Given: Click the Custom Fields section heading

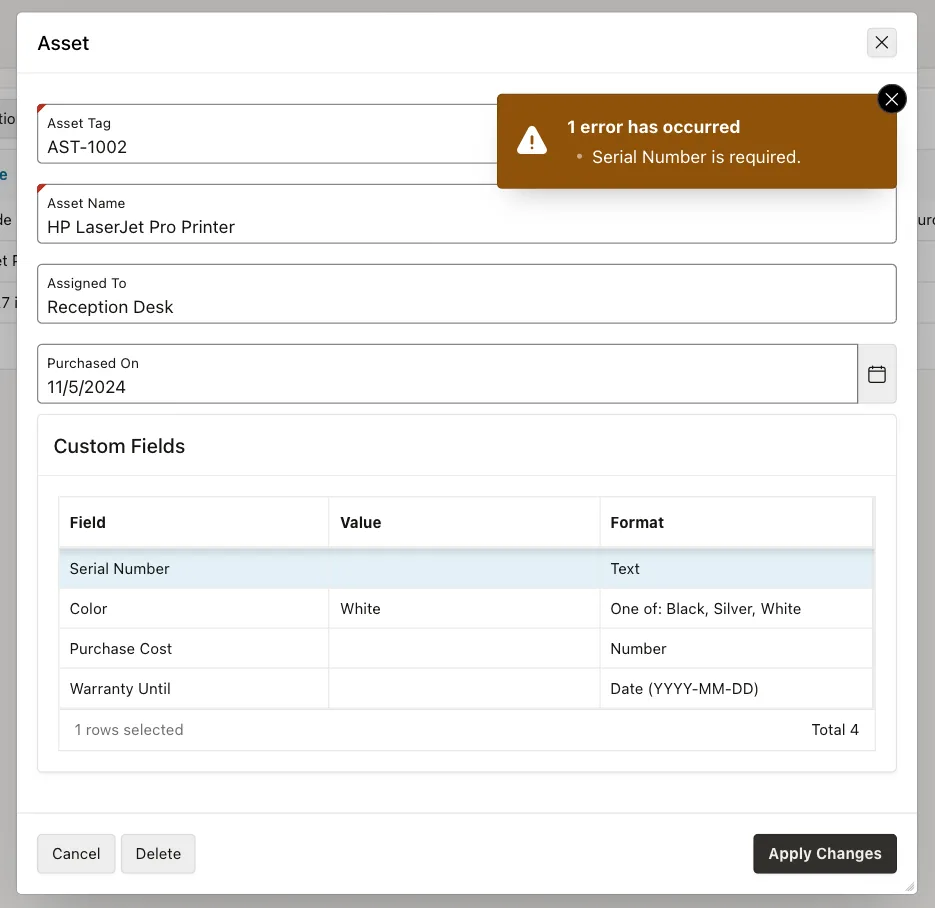Looking at the screenshot, I should (119, 446).
